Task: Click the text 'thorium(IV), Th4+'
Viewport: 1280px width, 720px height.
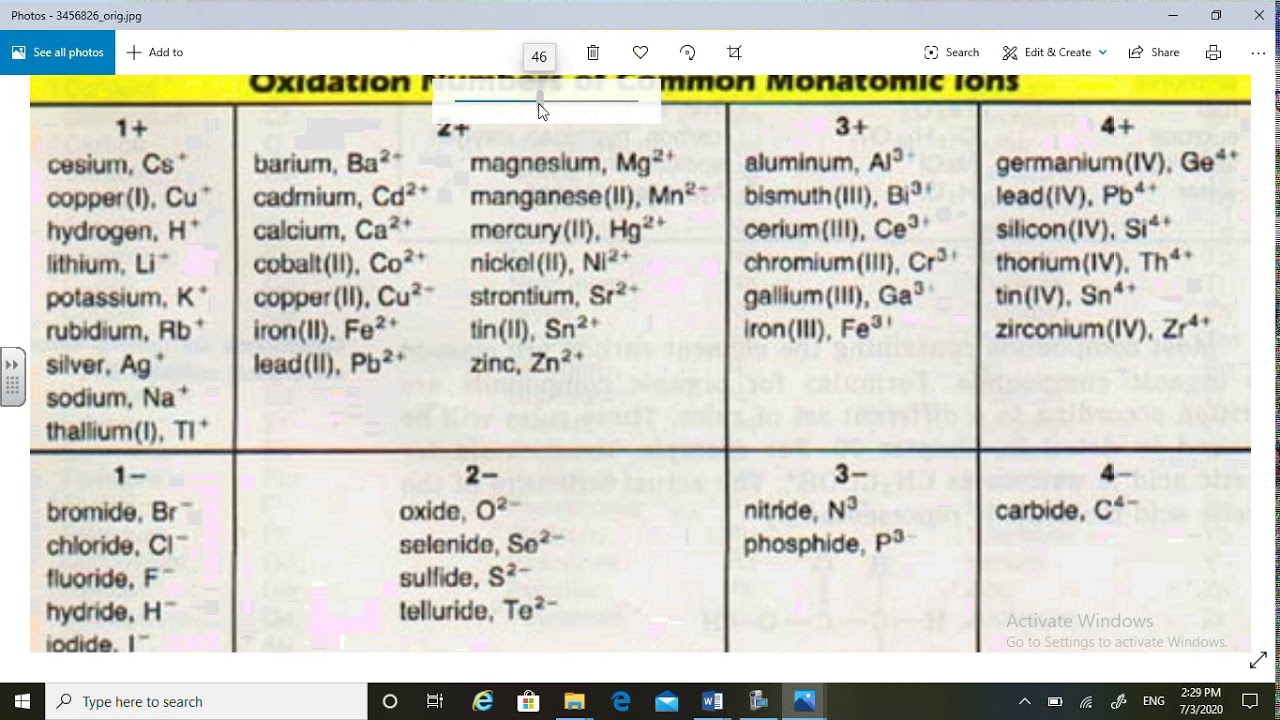Action: coord(1094,262)
